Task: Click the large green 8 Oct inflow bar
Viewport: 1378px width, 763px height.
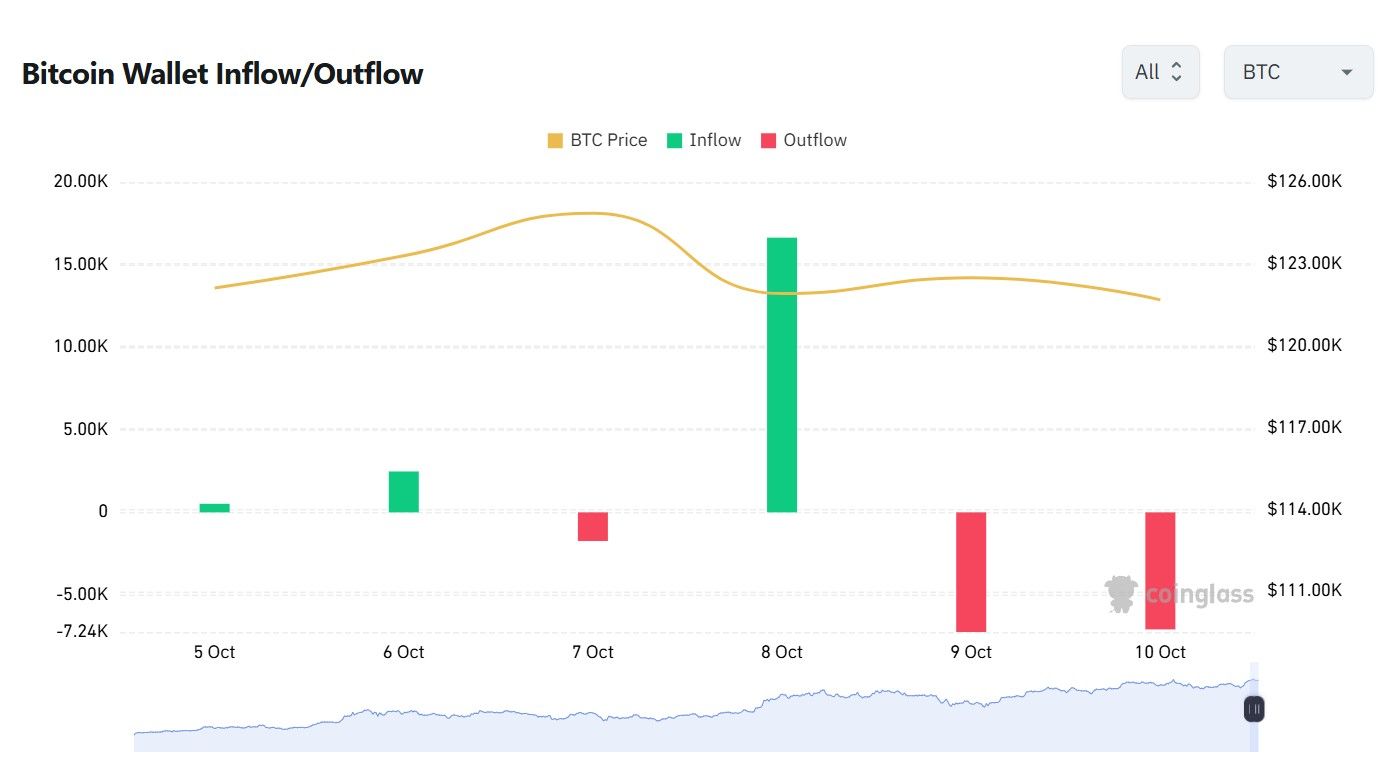Action: tap(782, 375)
